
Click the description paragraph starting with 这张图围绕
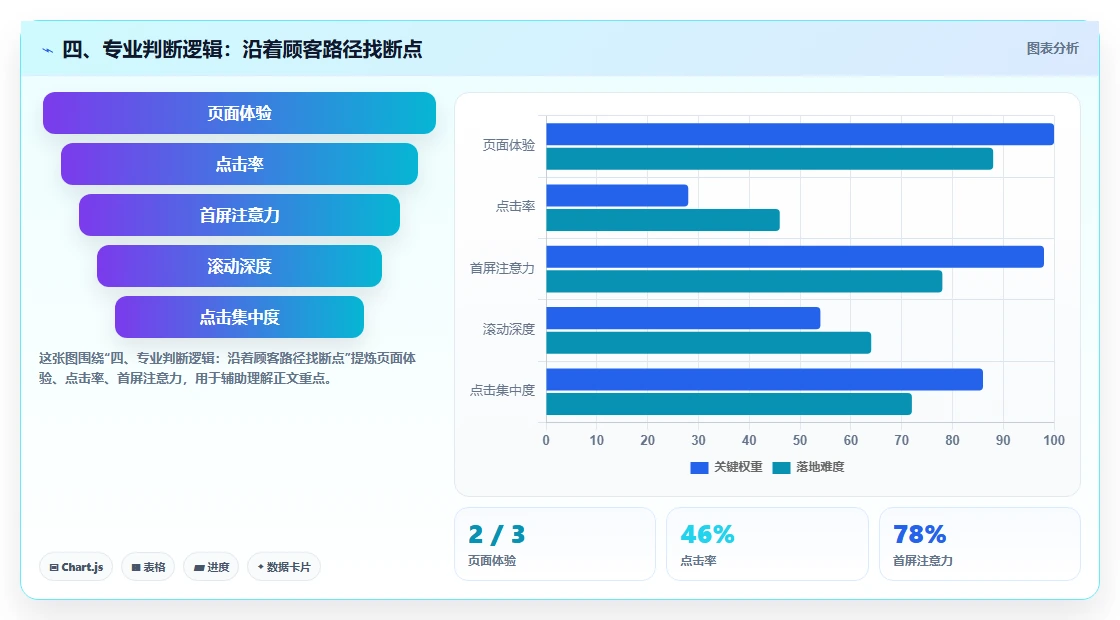click(x=227, y=369)
